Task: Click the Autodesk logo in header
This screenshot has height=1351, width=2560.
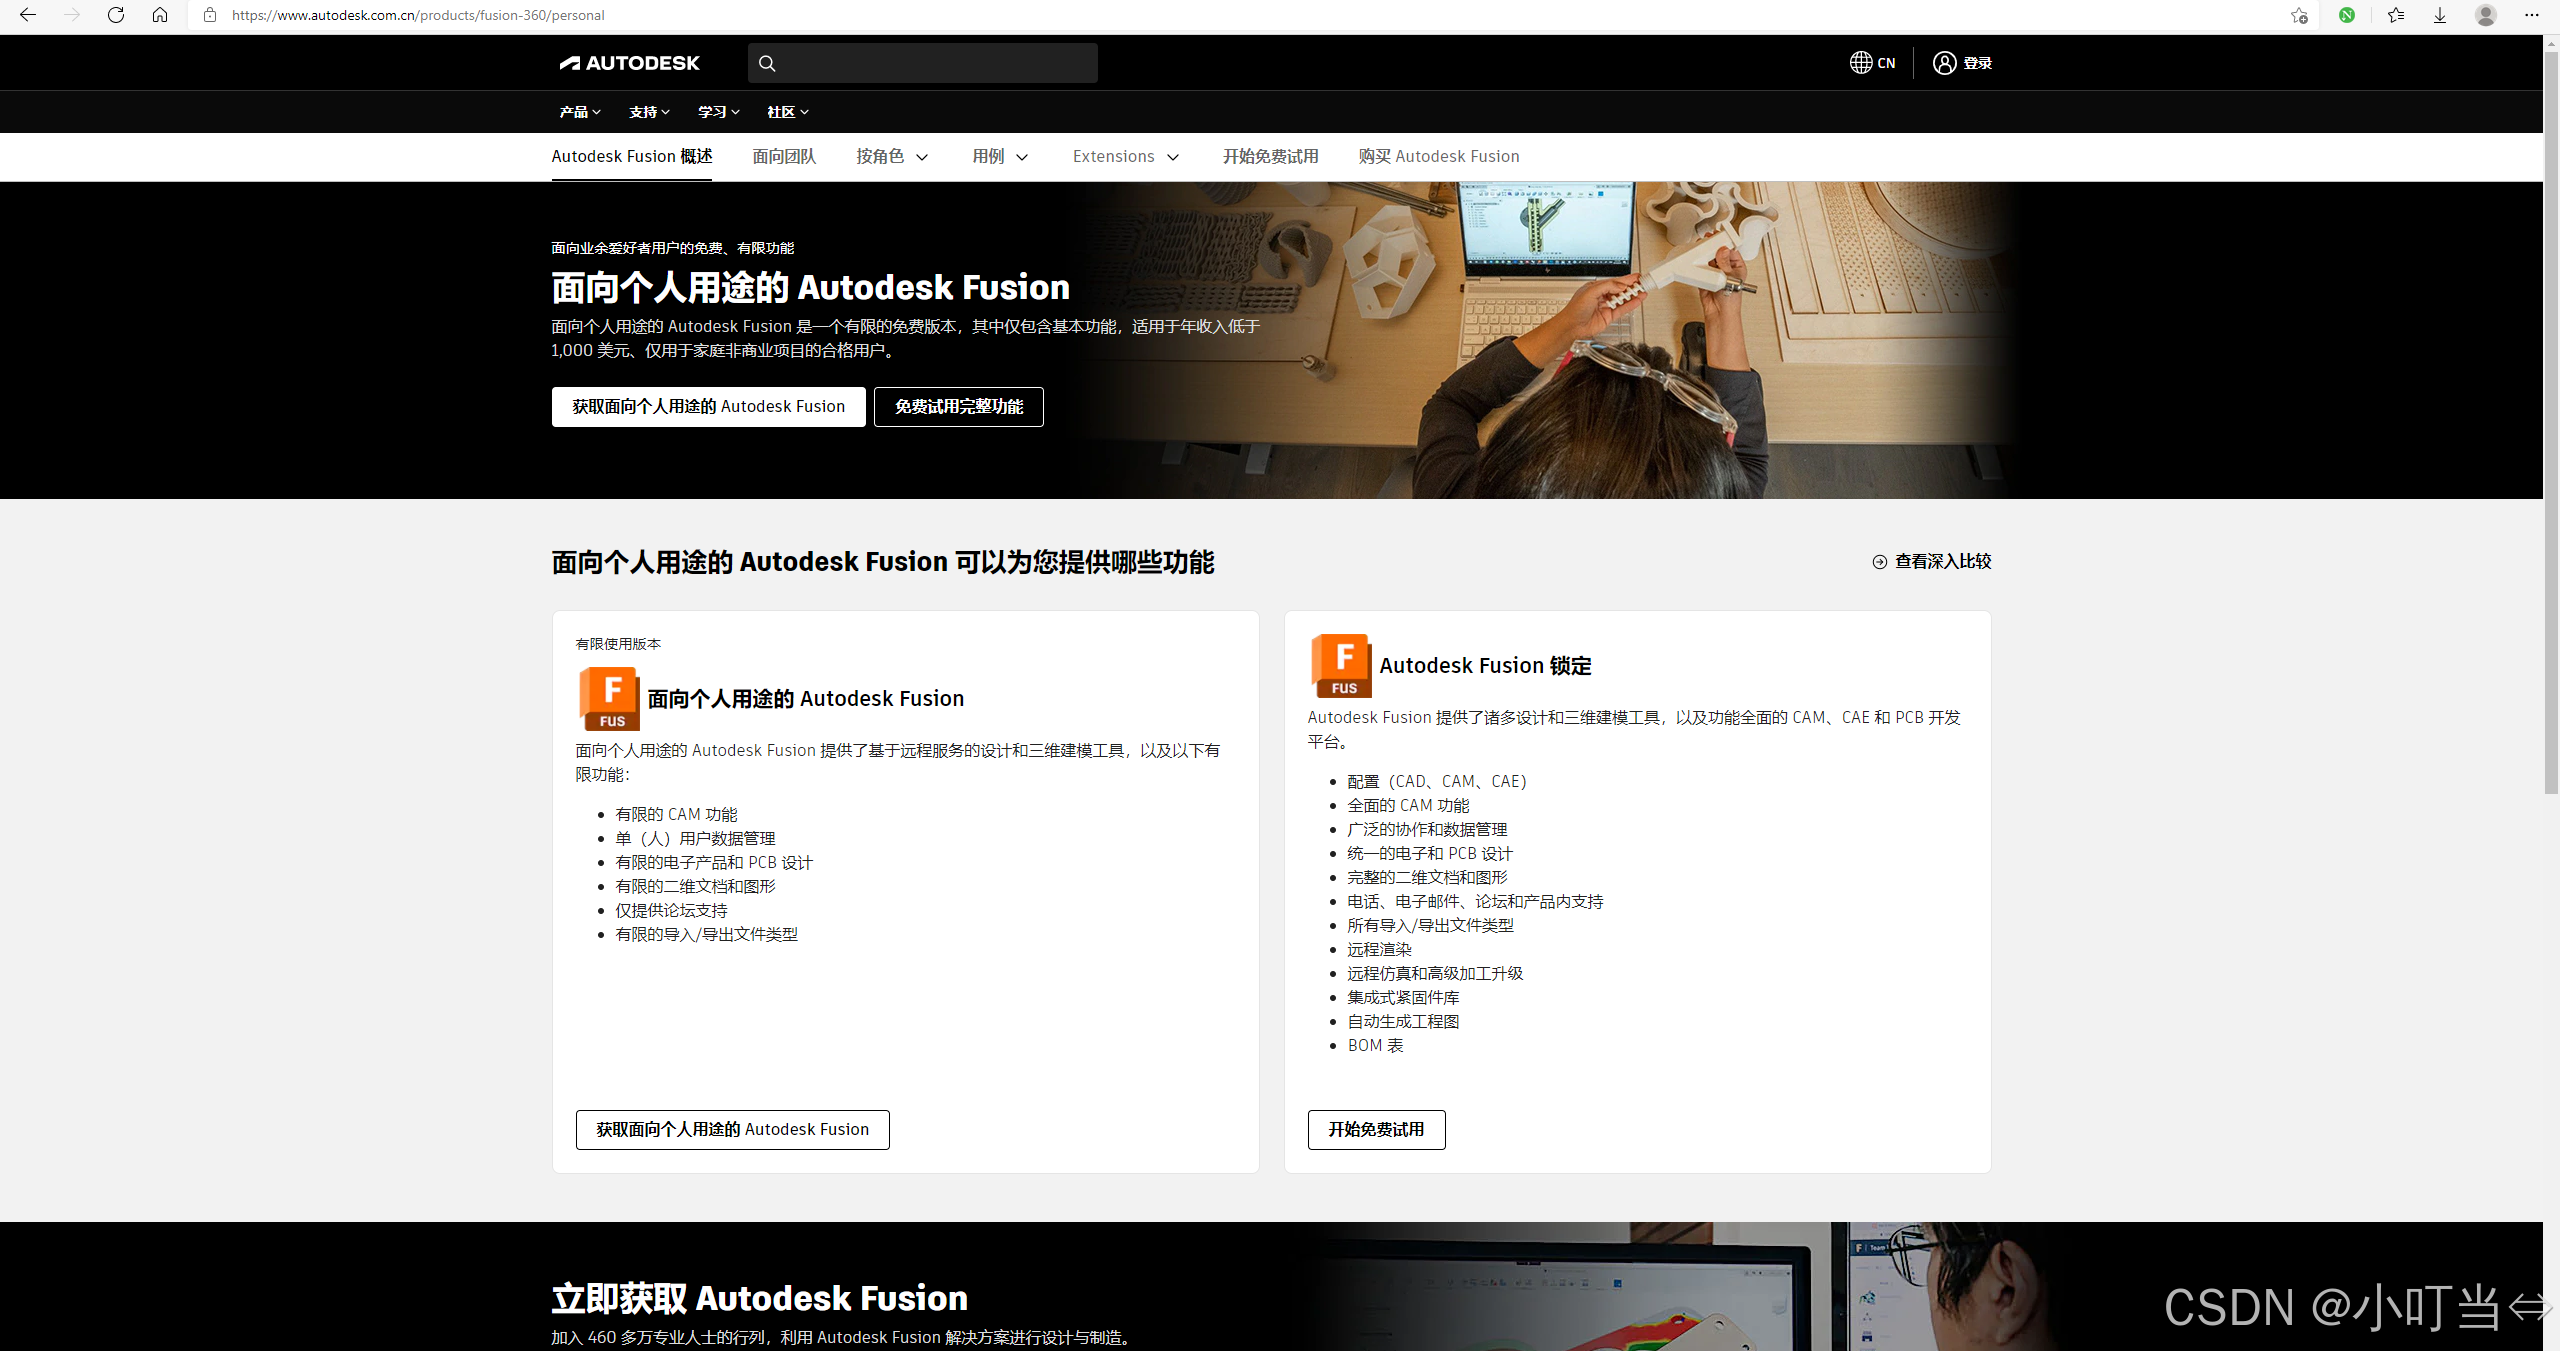Action: tap(629, 63)
